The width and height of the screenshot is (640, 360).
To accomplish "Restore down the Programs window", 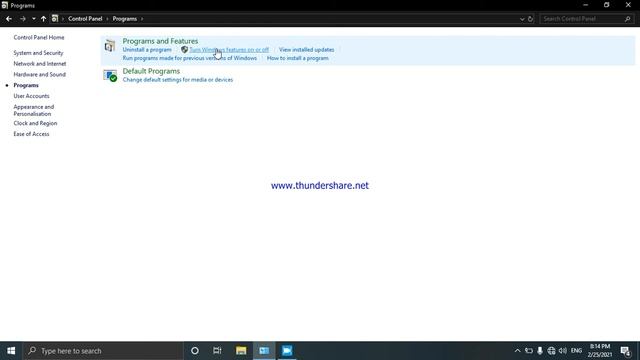I will coord(607,5).
